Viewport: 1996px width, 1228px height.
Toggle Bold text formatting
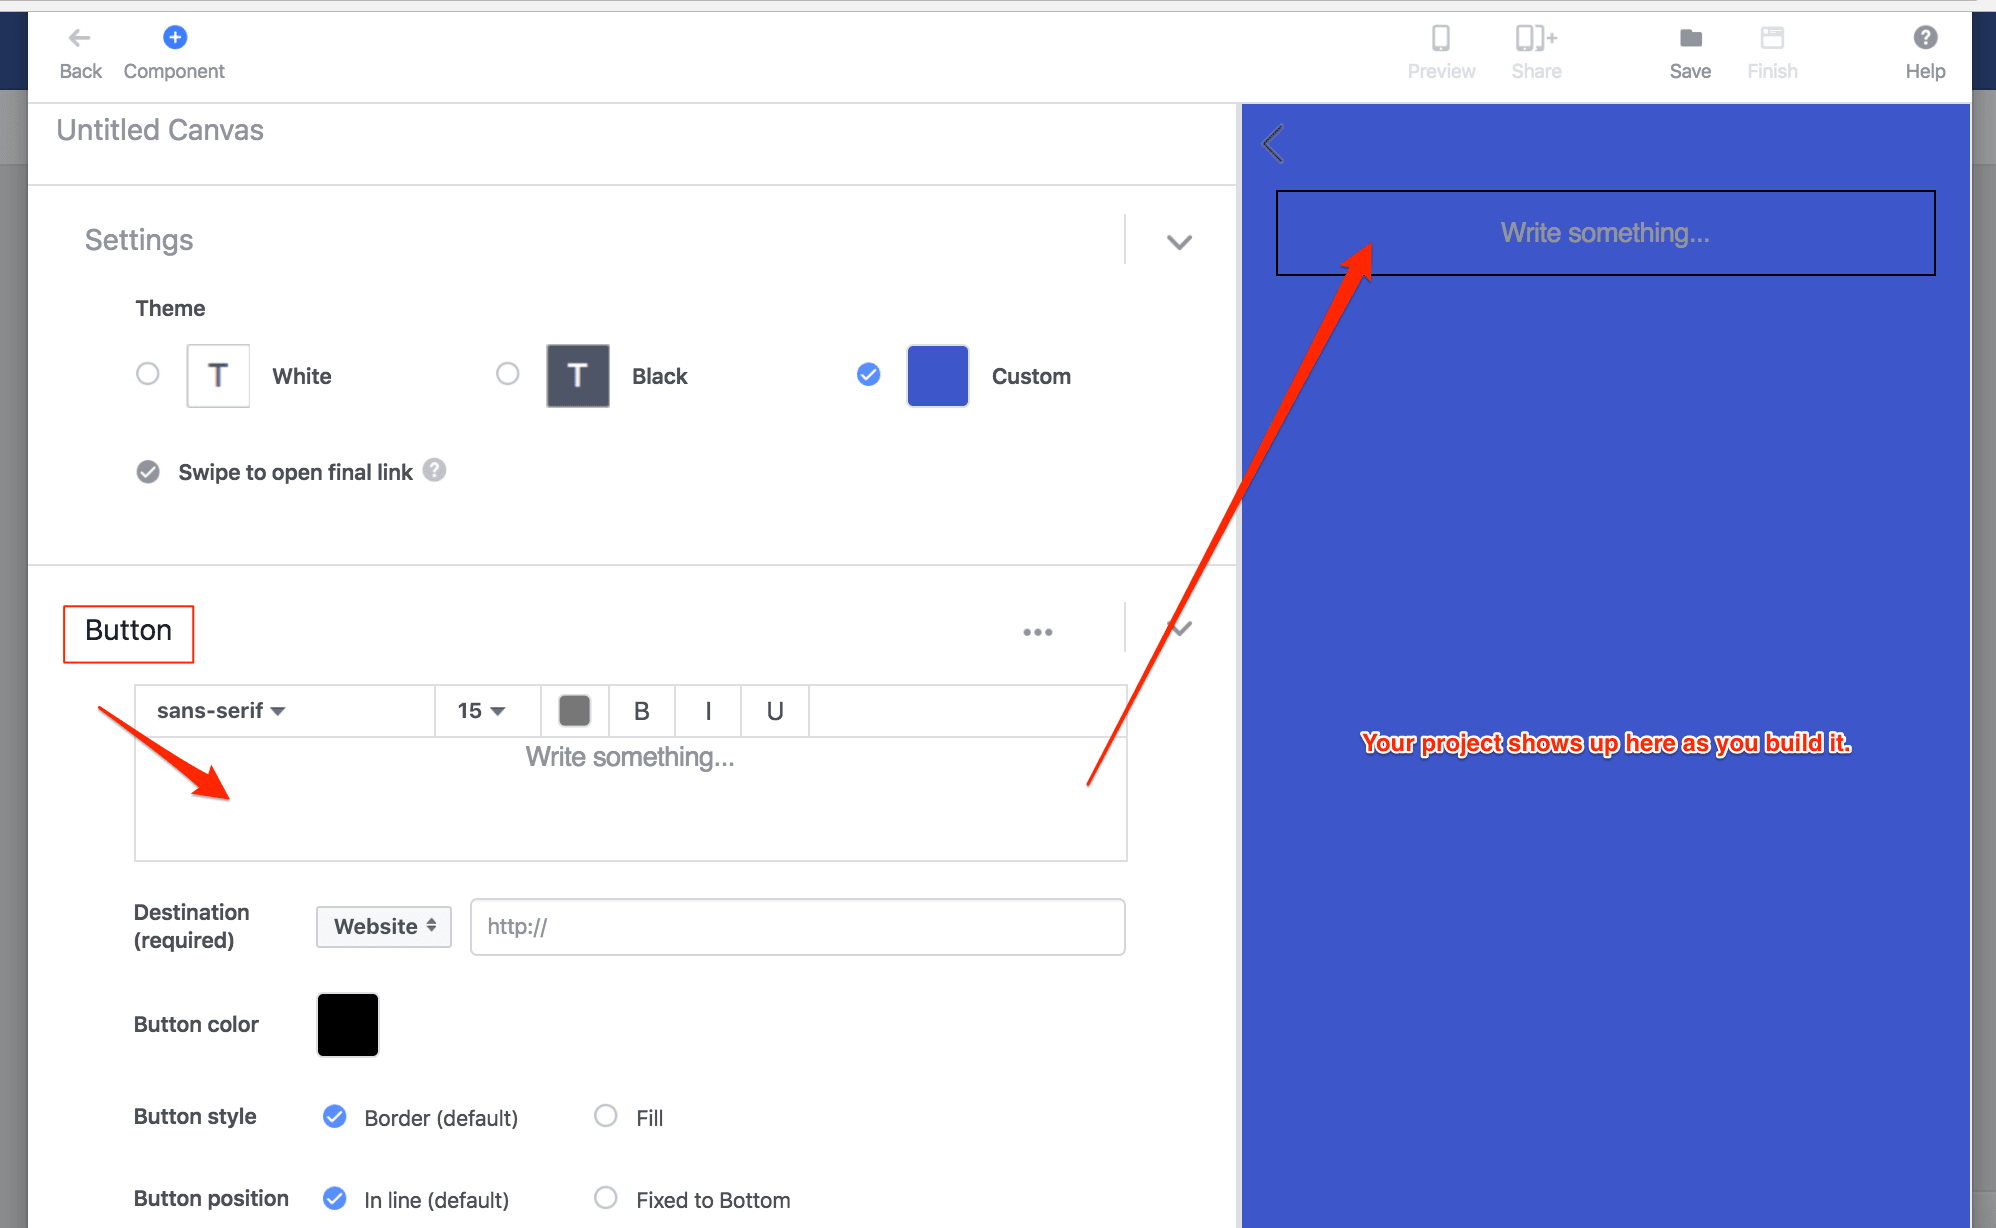pos(641,711)
